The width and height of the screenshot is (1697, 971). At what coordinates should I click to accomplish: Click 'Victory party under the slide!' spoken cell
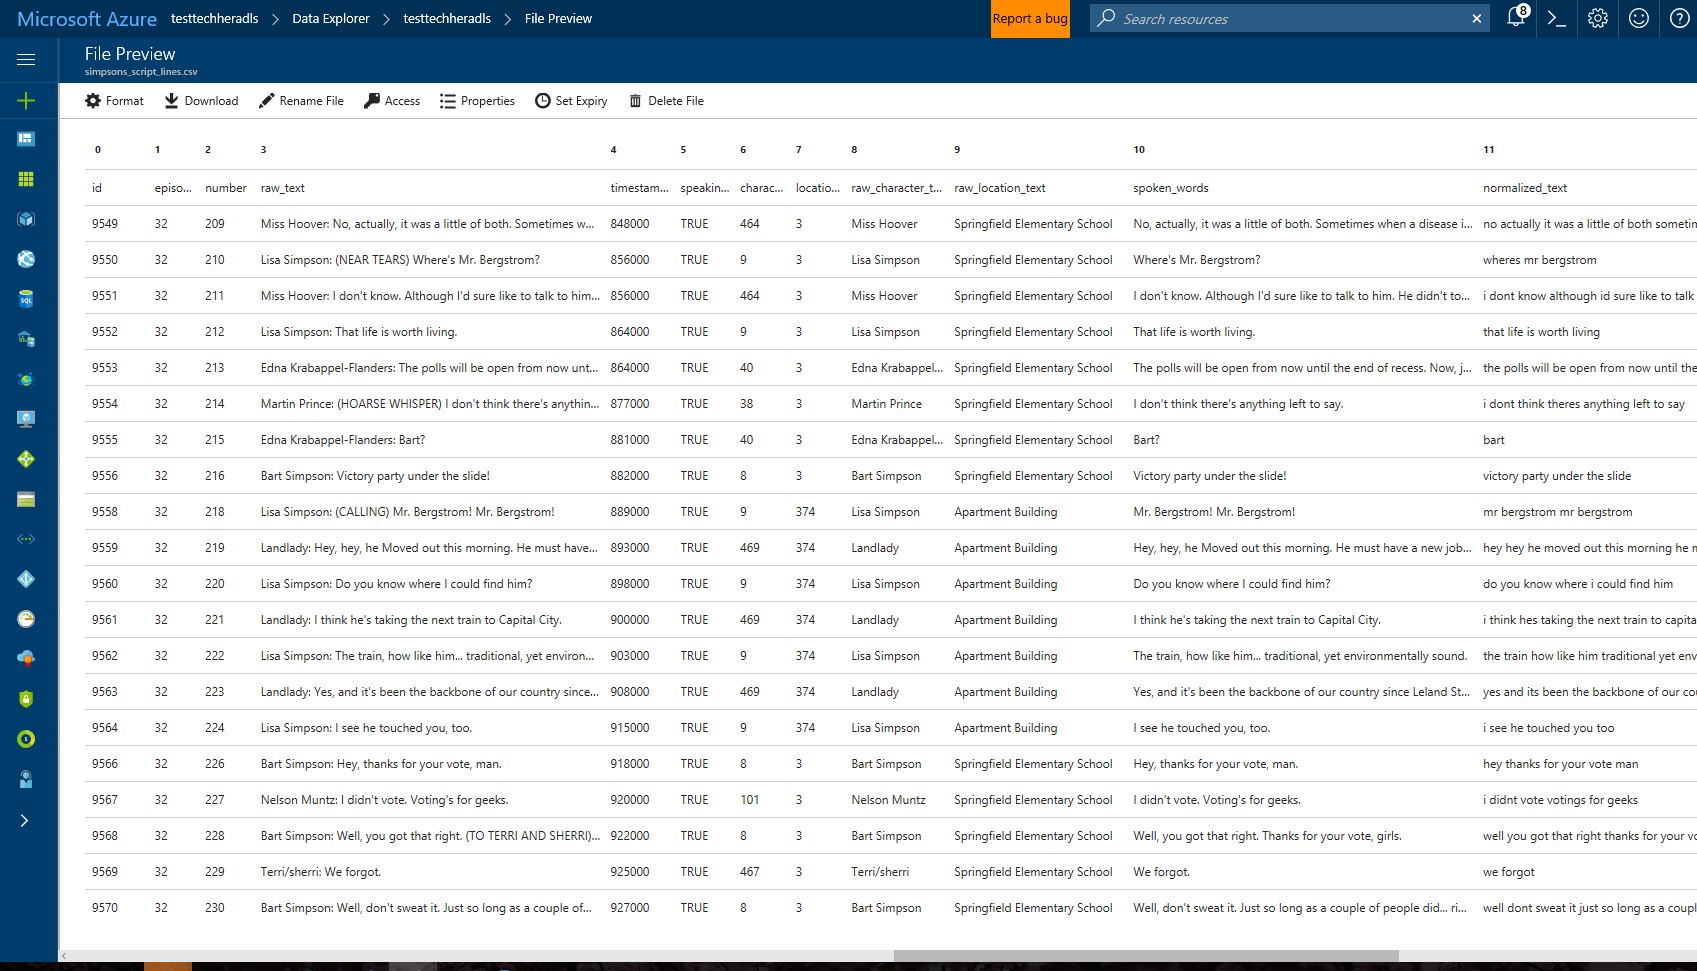pyautogui.click(x=1210, y=475)
